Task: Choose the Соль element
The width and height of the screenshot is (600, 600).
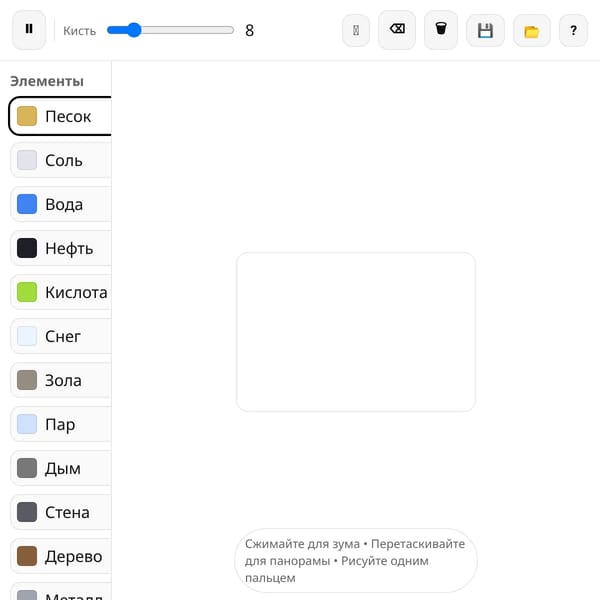Action: [61, 160]
